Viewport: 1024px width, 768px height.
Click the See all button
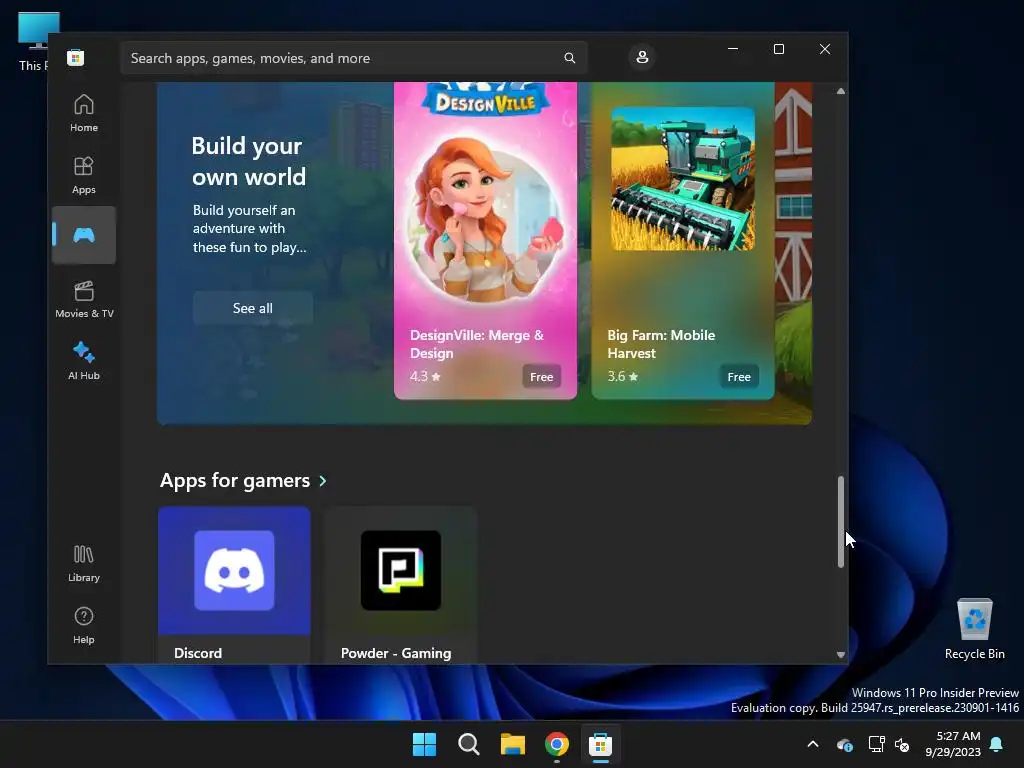253,308
